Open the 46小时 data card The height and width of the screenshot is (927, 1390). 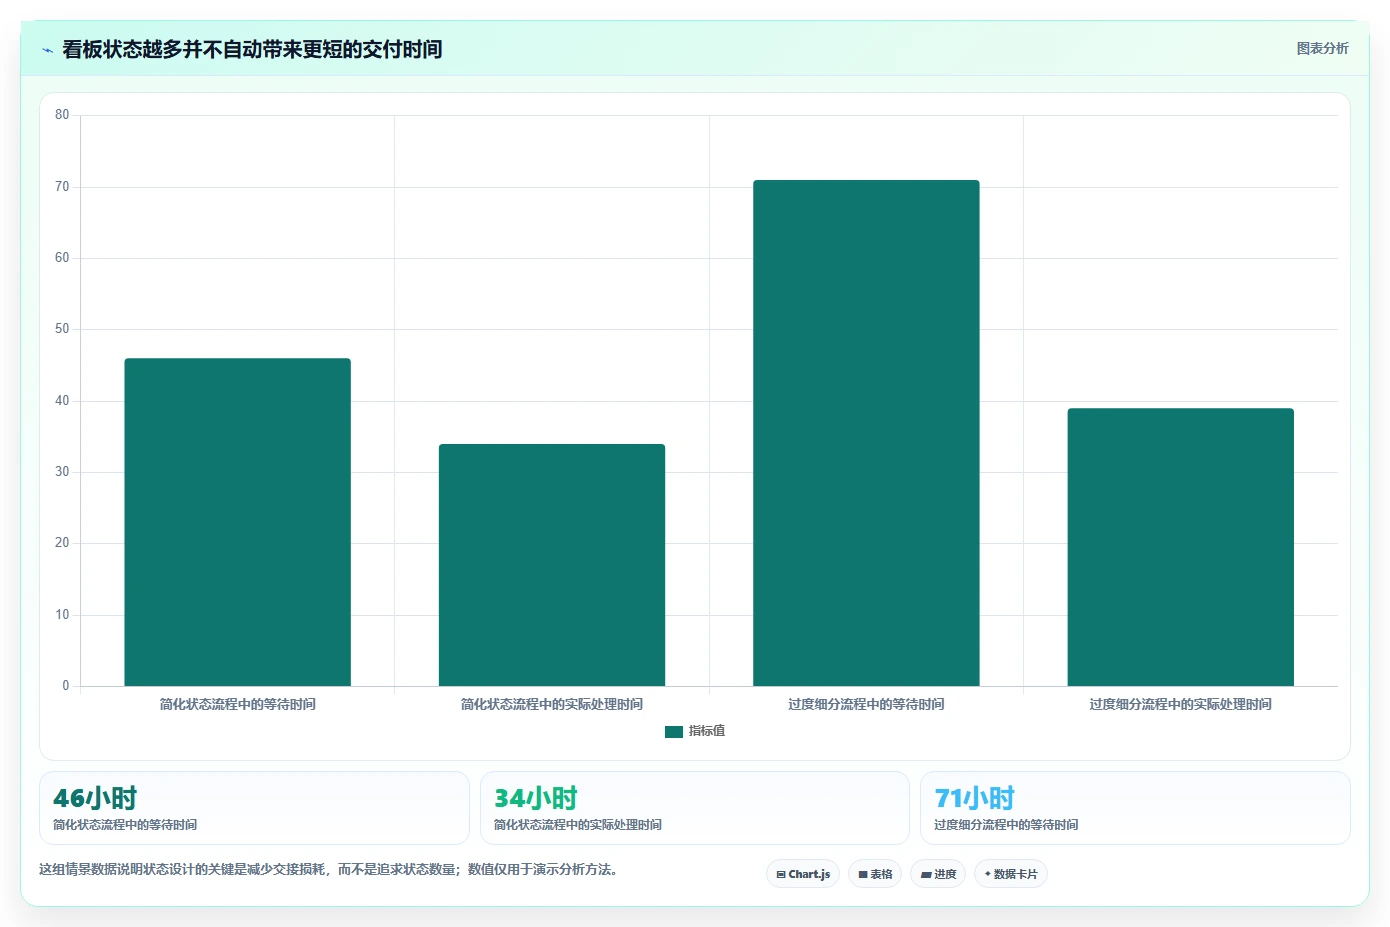point(254,808)
